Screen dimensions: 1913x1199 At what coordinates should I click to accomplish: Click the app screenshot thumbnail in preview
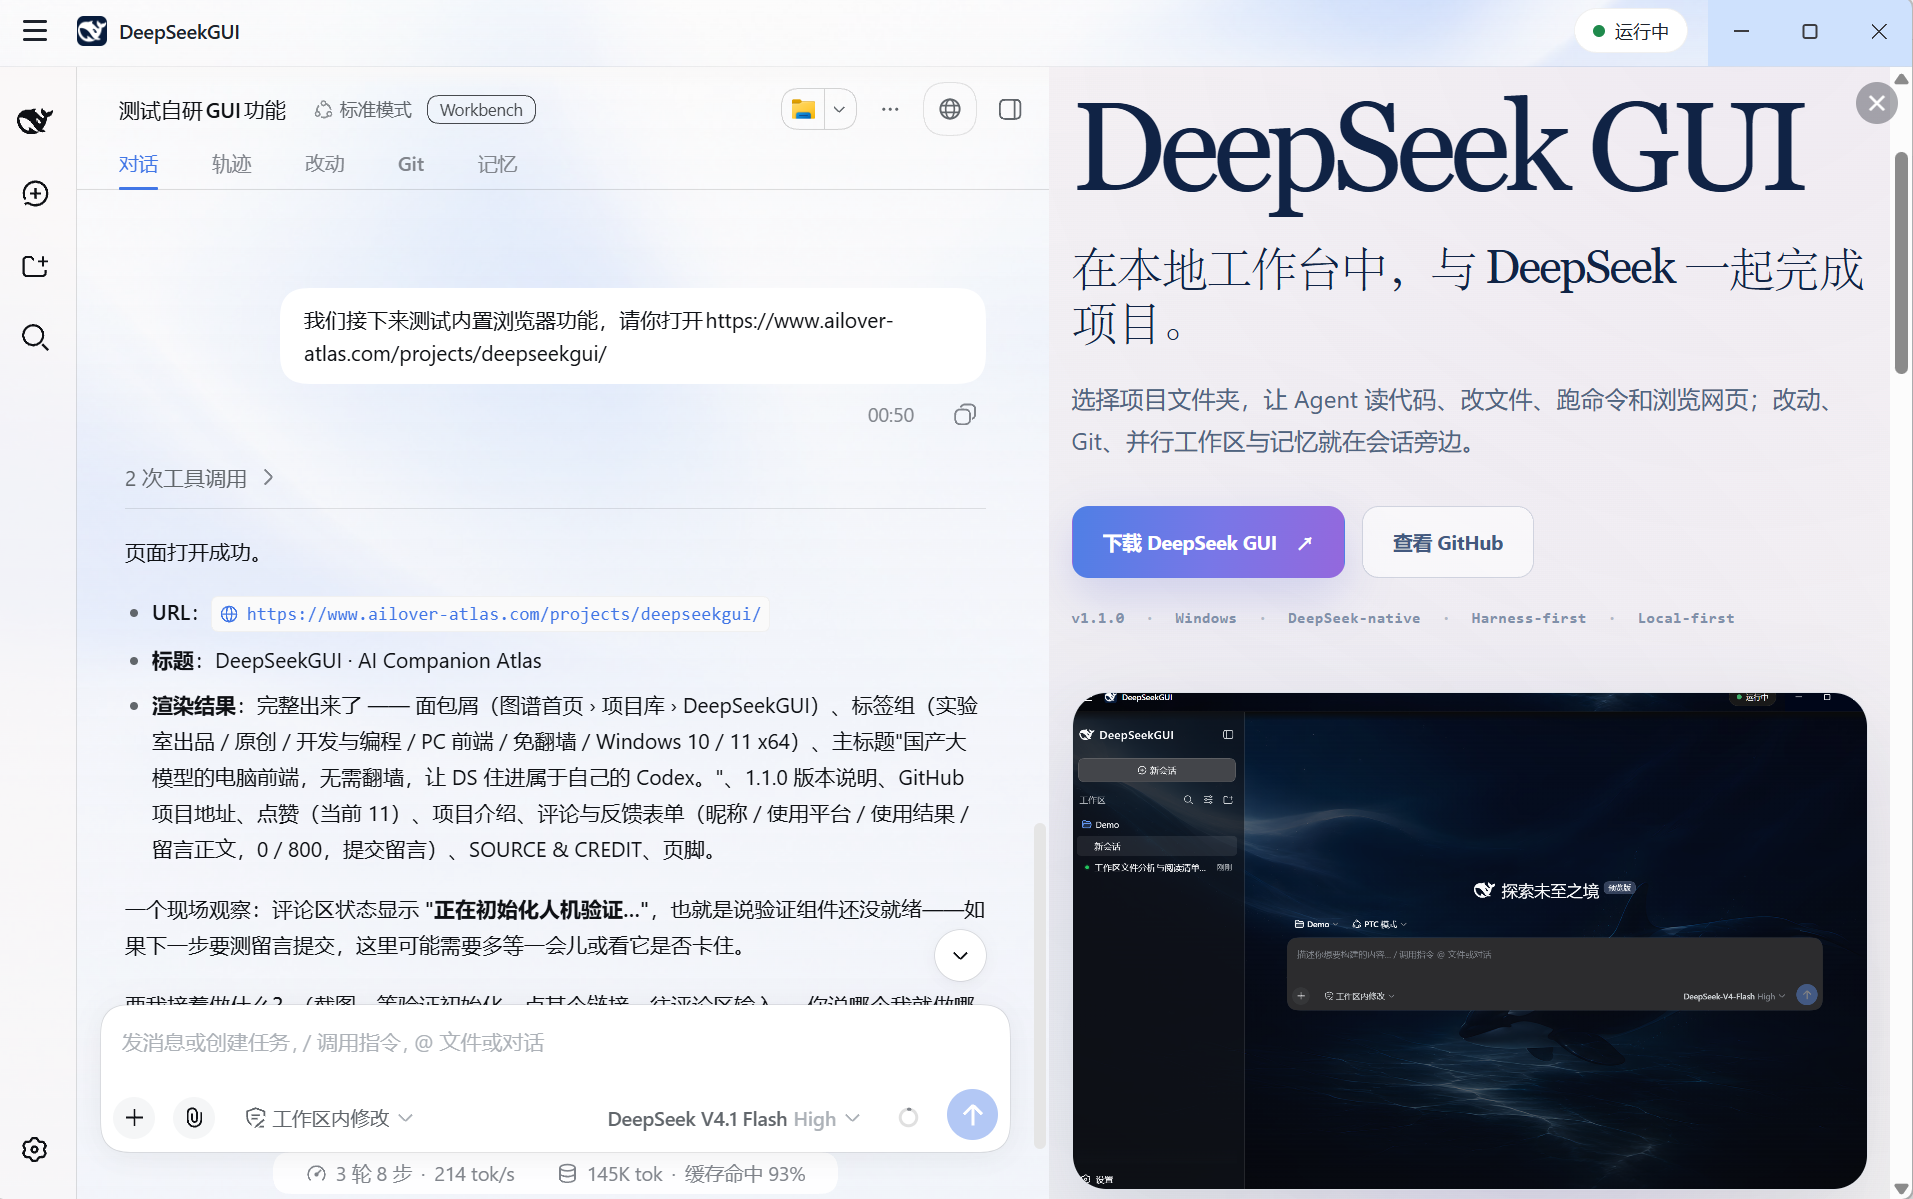(x=1469, y=940)
